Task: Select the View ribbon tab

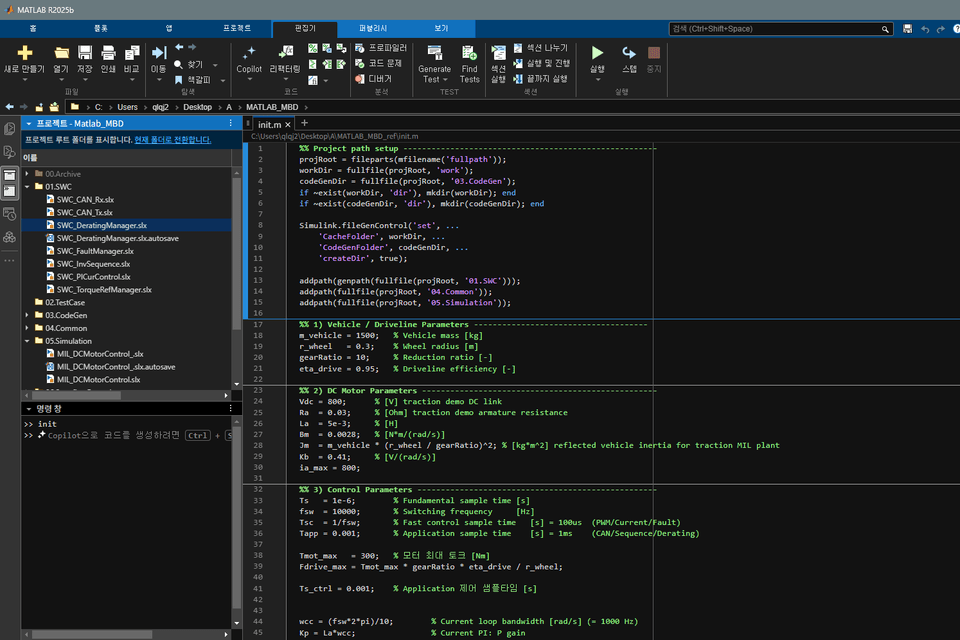Action: point(441,29)
